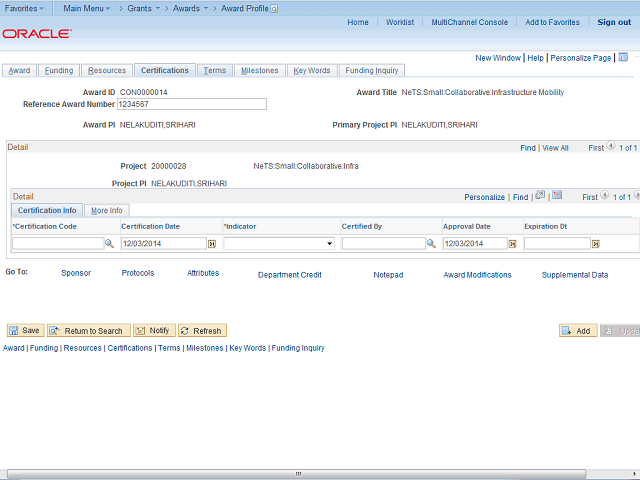Click the Certified By input field
640x480 pixels.
[x=384, y=244]
